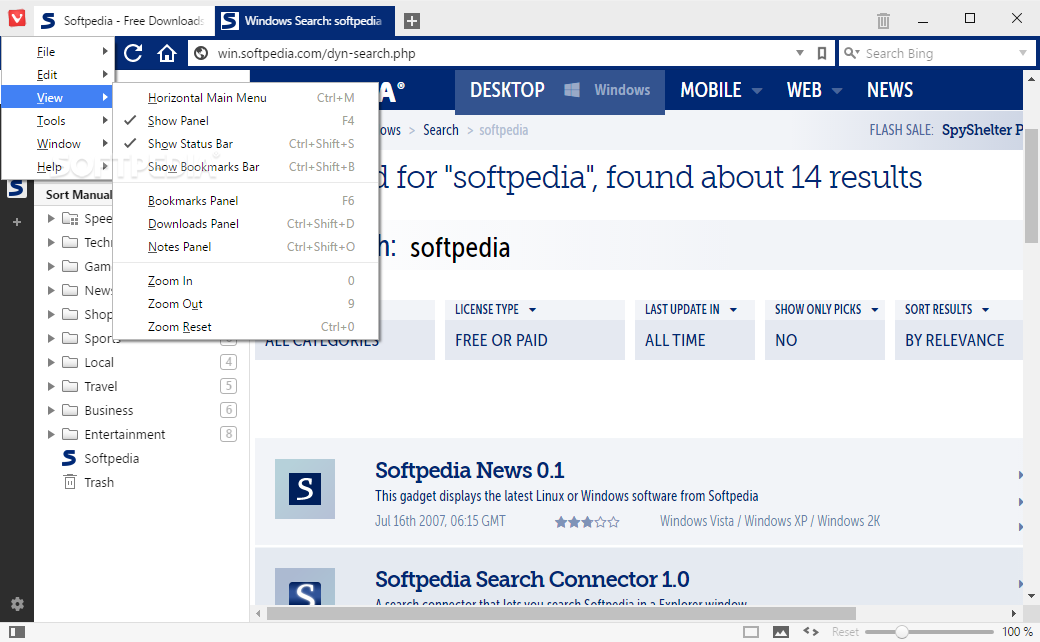Toggle Show Panel option
Screen dimensions: 1040x642
(245, 121)
